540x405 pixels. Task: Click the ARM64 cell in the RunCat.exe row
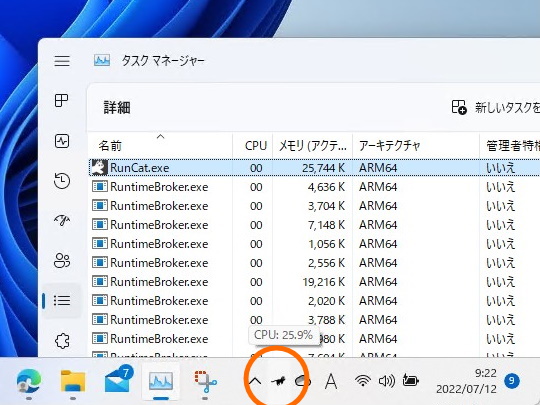[378, 168]
